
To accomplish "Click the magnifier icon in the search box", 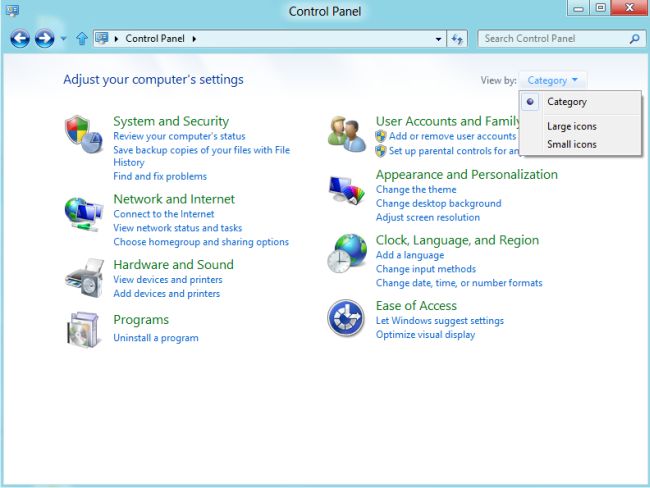I will click(x=634, y=39).
